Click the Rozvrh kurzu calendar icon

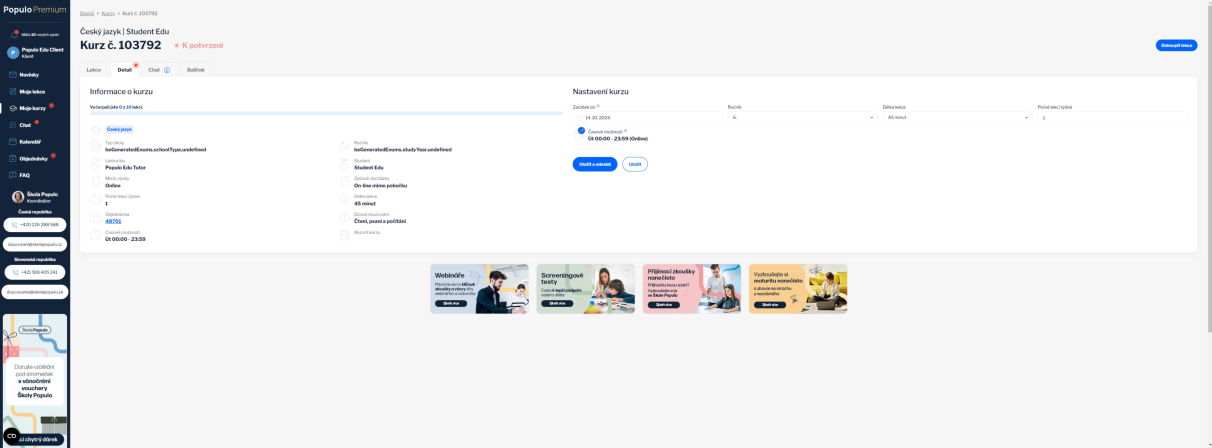coord(345,234)
